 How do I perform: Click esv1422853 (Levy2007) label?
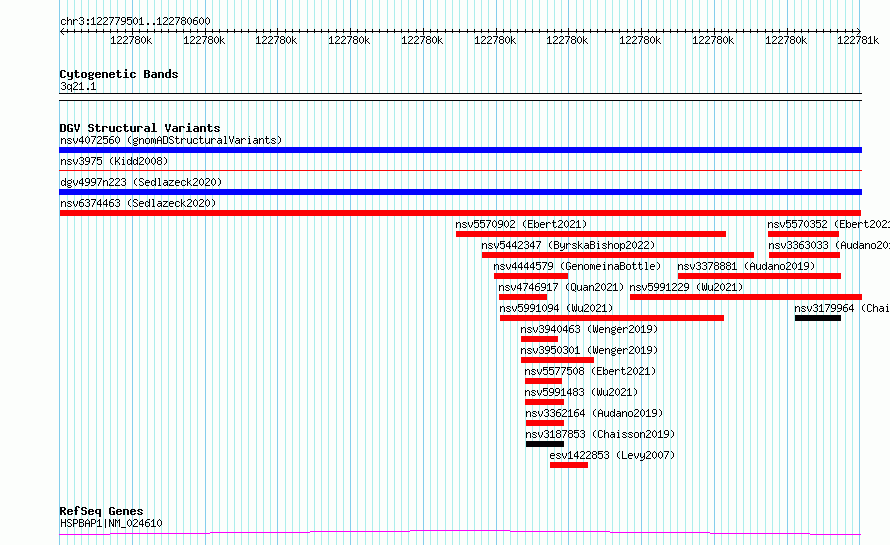[x=612, y=455]
